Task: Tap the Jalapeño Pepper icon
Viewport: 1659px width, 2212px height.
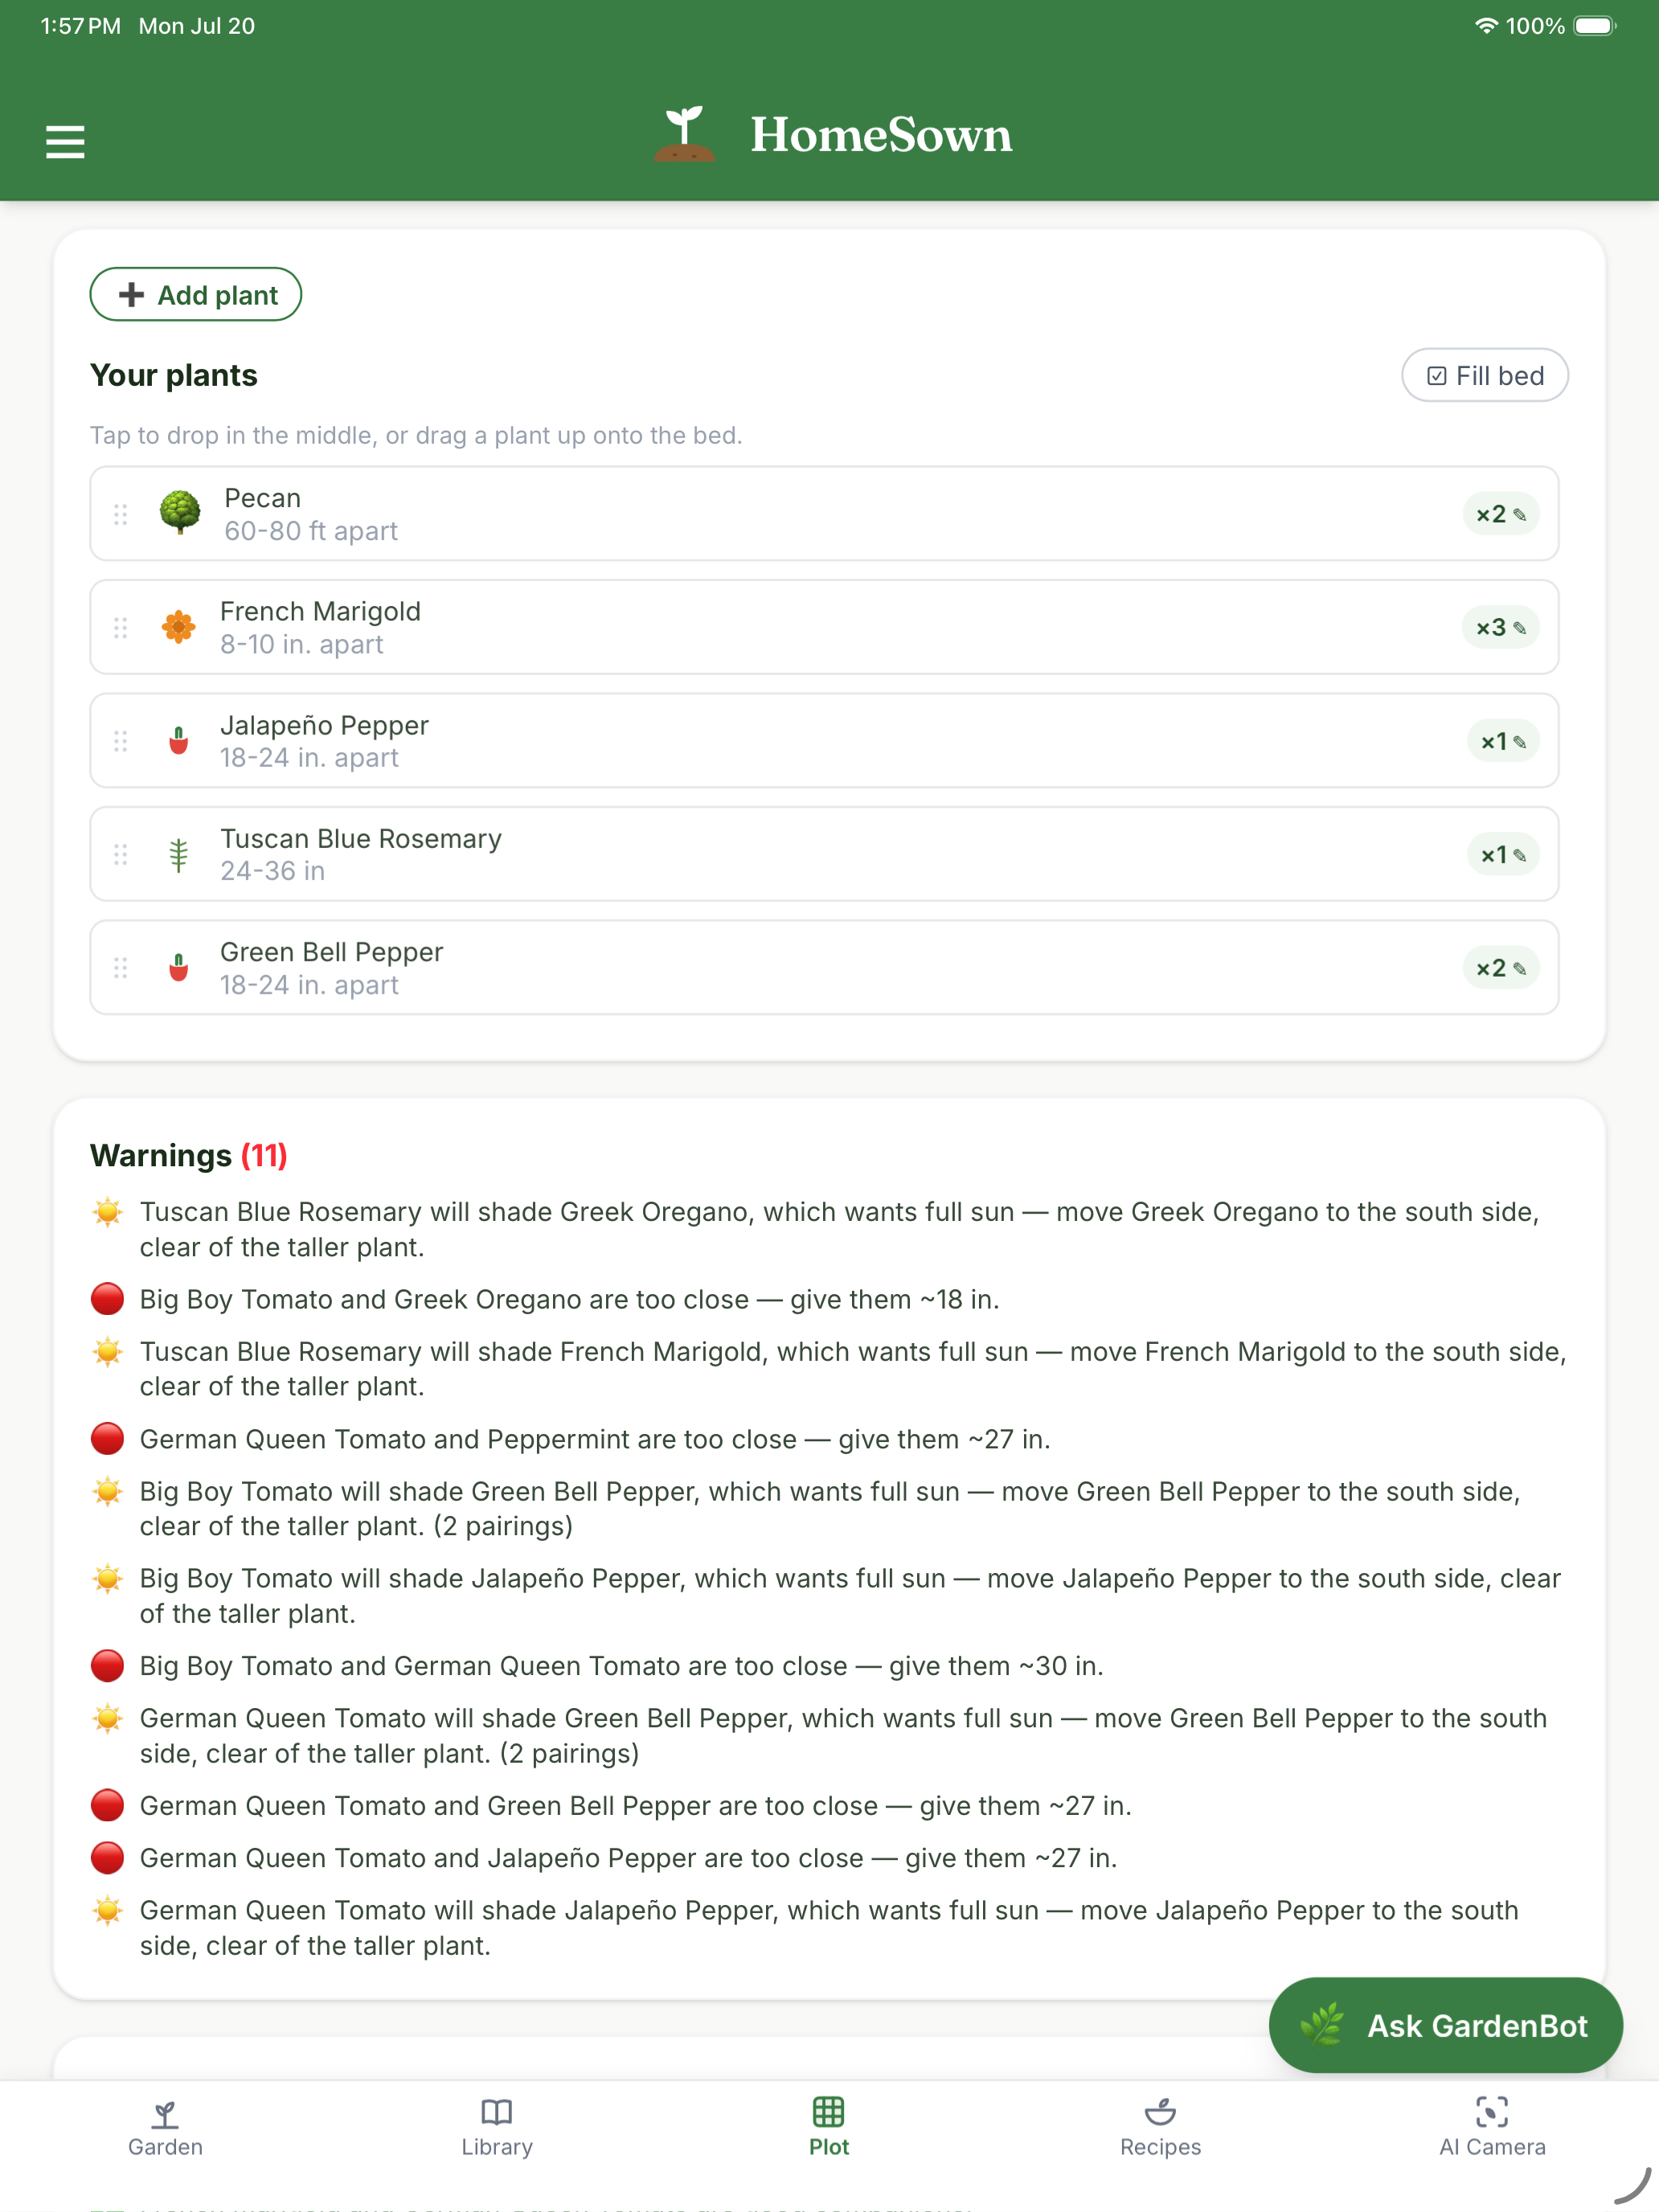Action: 179,741
